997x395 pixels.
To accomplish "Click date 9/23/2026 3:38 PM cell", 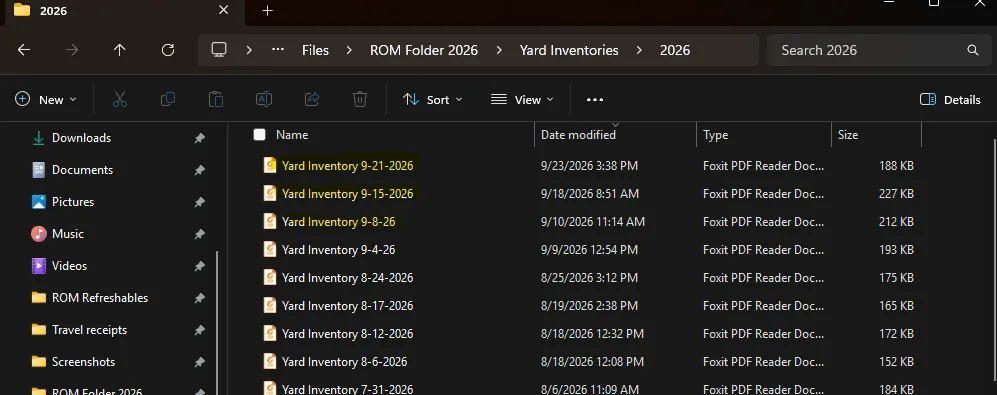I will (589, 166).
